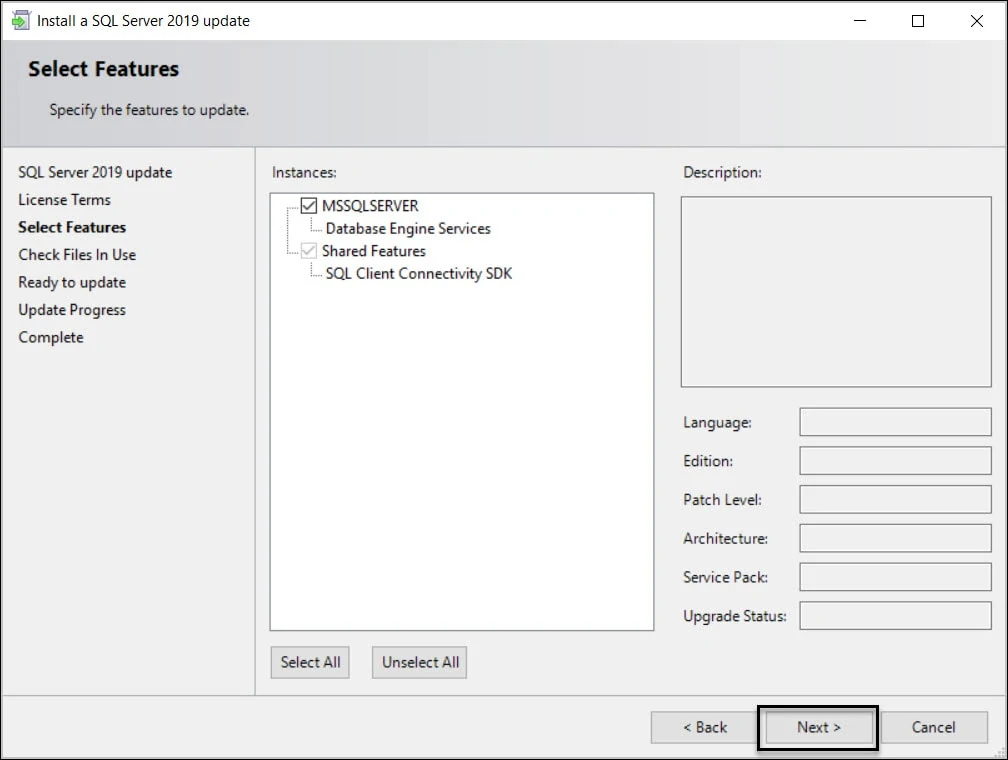Click the Upgrade Status field
This screenshot has height=760, width=1008.
895,616
